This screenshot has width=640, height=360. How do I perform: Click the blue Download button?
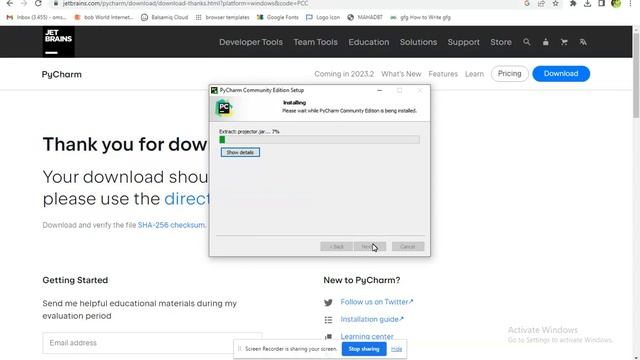pyautogui.click(x=561, y=73)
